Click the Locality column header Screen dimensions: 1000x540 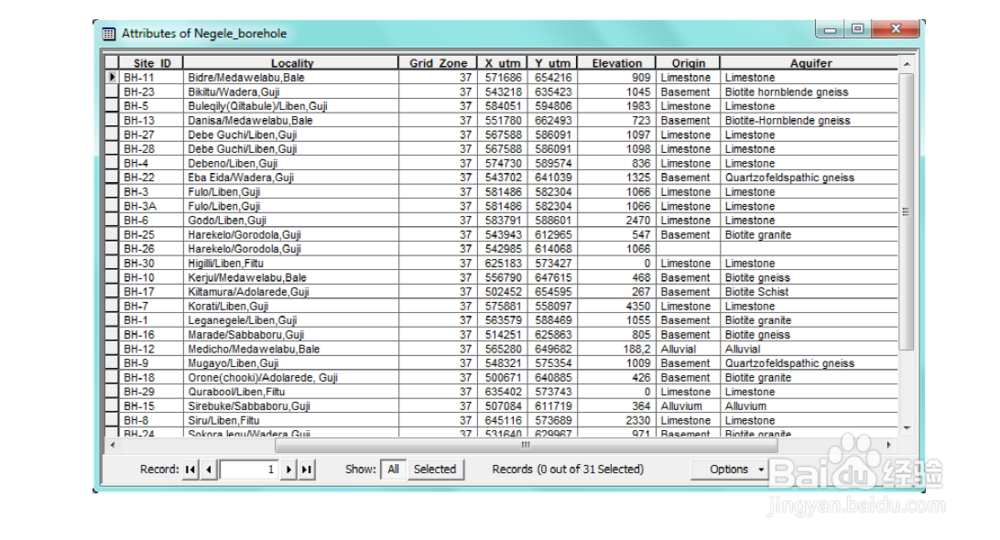(291, 63)
